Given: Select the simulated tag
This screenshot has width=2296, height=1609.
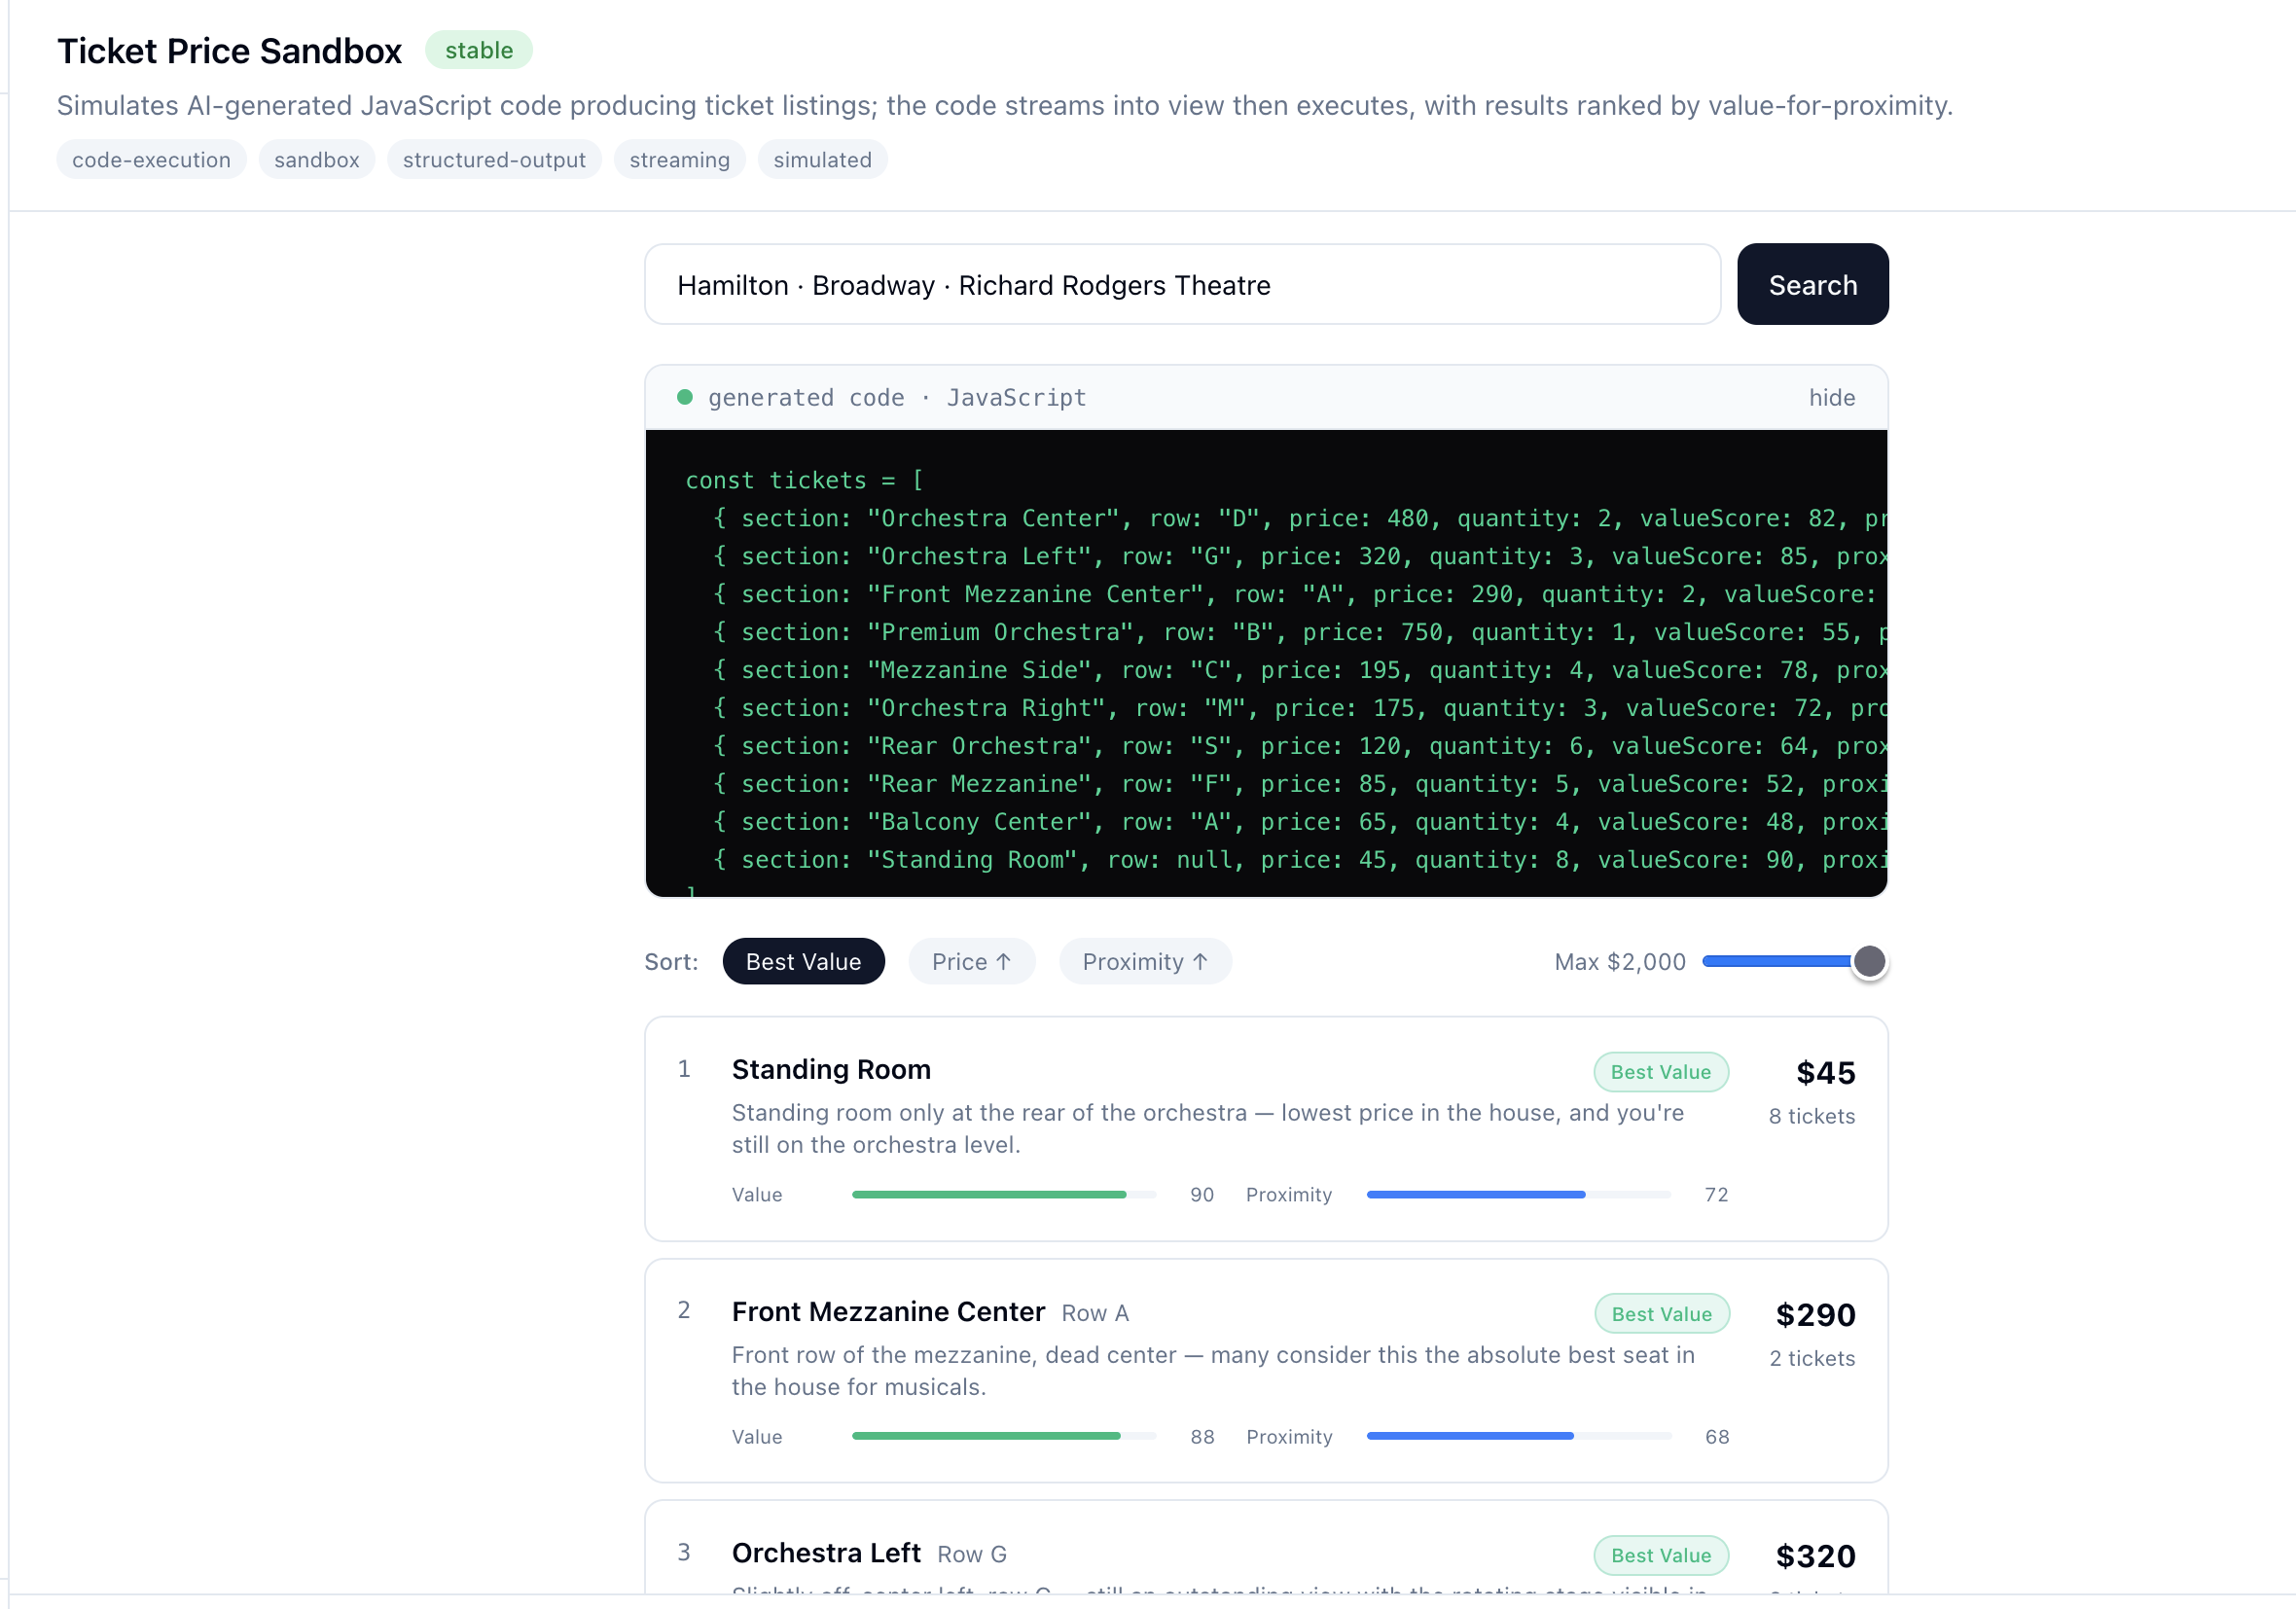Looking at the screenshot, I should click(821, 160).
